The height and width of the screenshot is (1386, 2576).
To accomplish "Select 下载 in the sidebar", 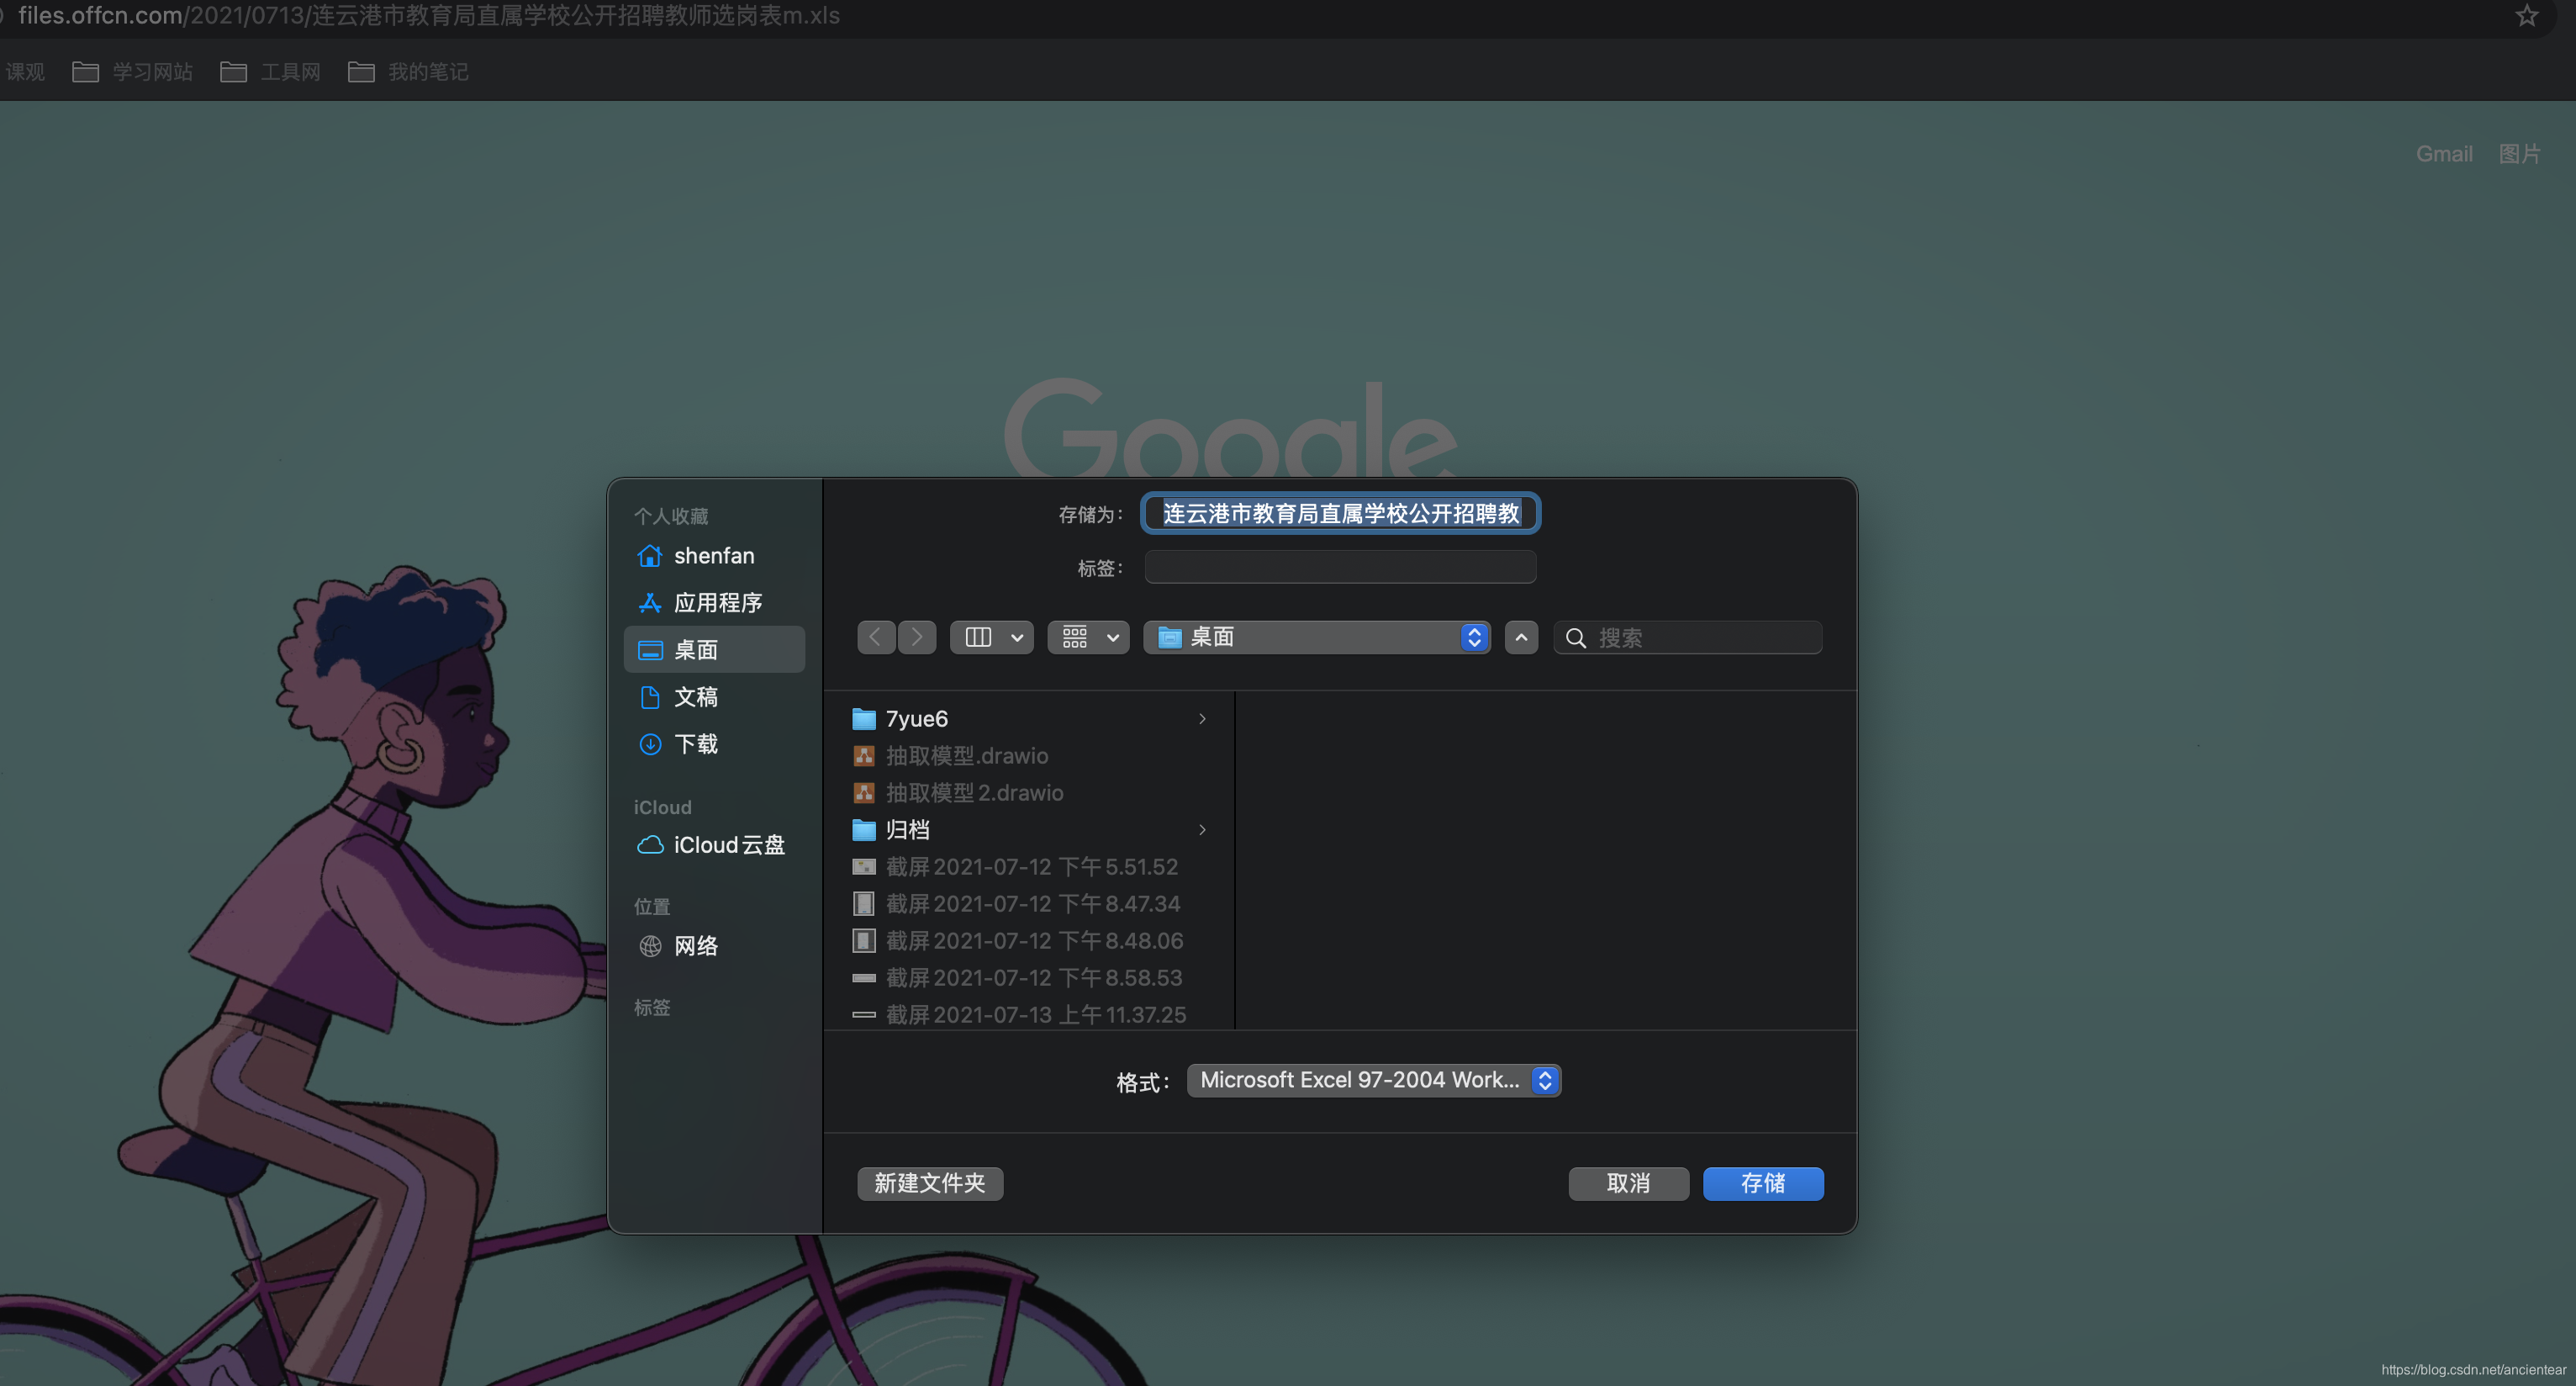I will 696,744.
